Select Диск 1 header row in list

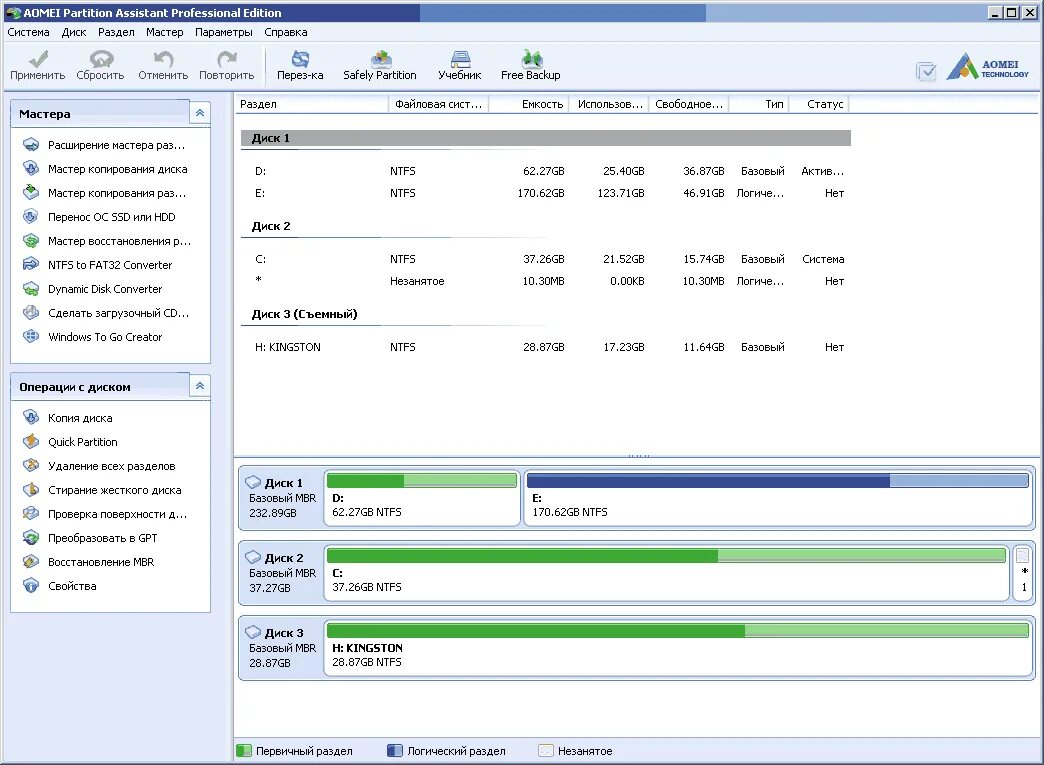545,138
